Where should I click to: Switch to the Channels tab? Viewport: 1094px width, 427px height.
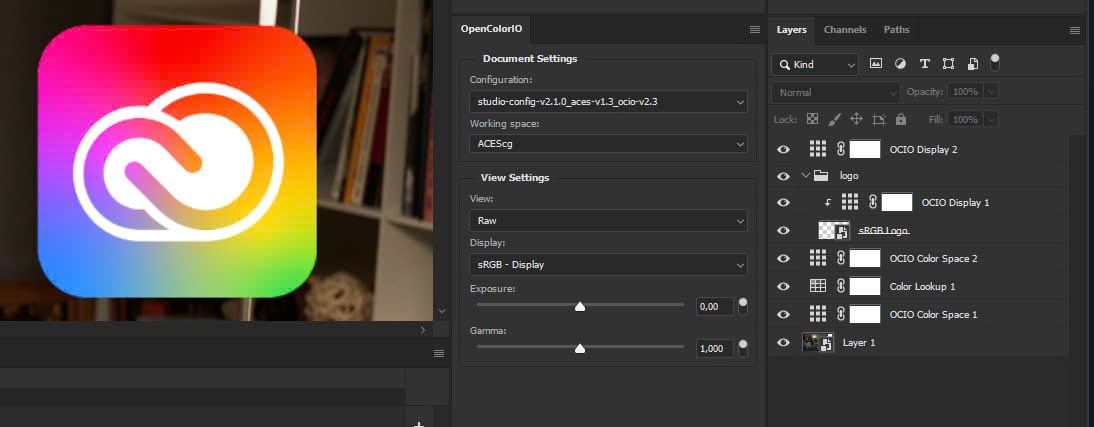[845, 30]
